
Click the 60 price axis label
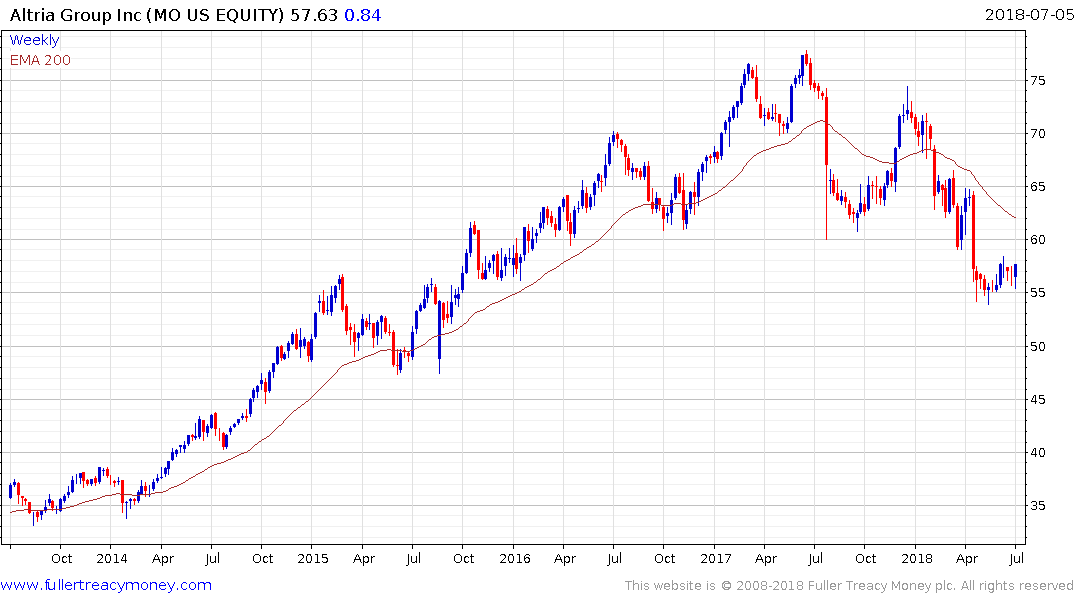tap(1038, 240)
